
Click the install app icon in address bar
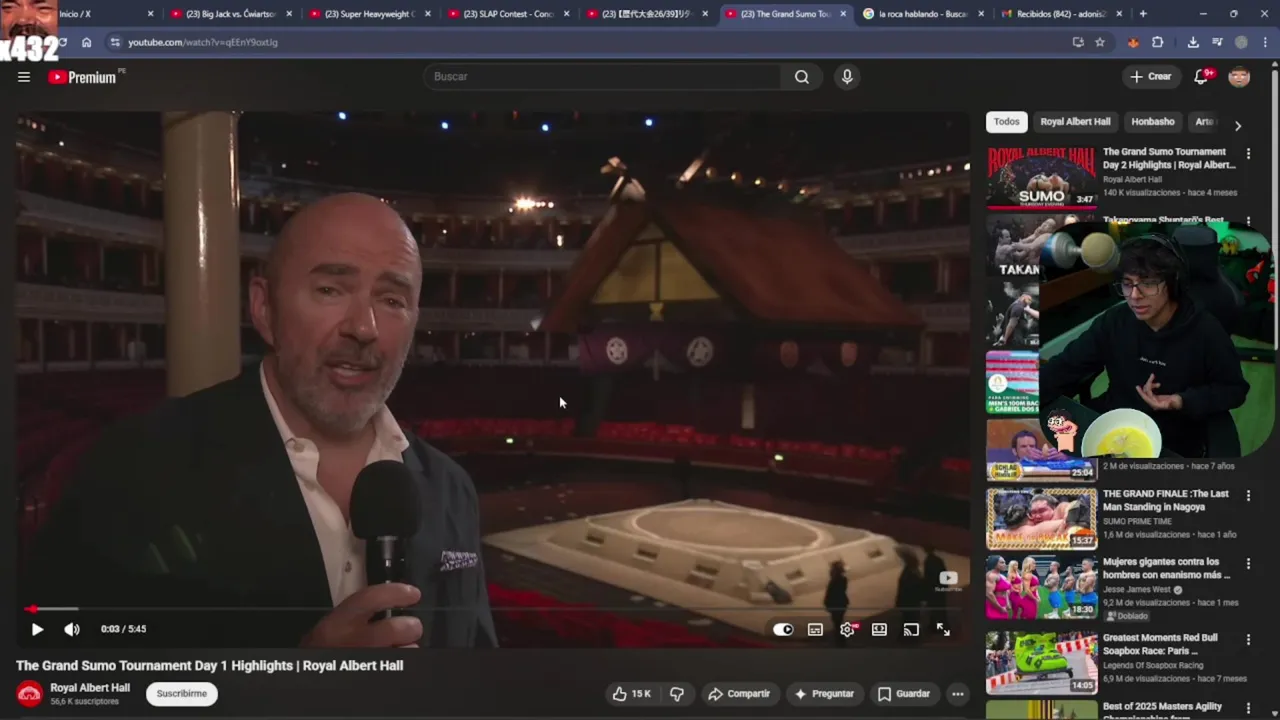point(1078,42)
